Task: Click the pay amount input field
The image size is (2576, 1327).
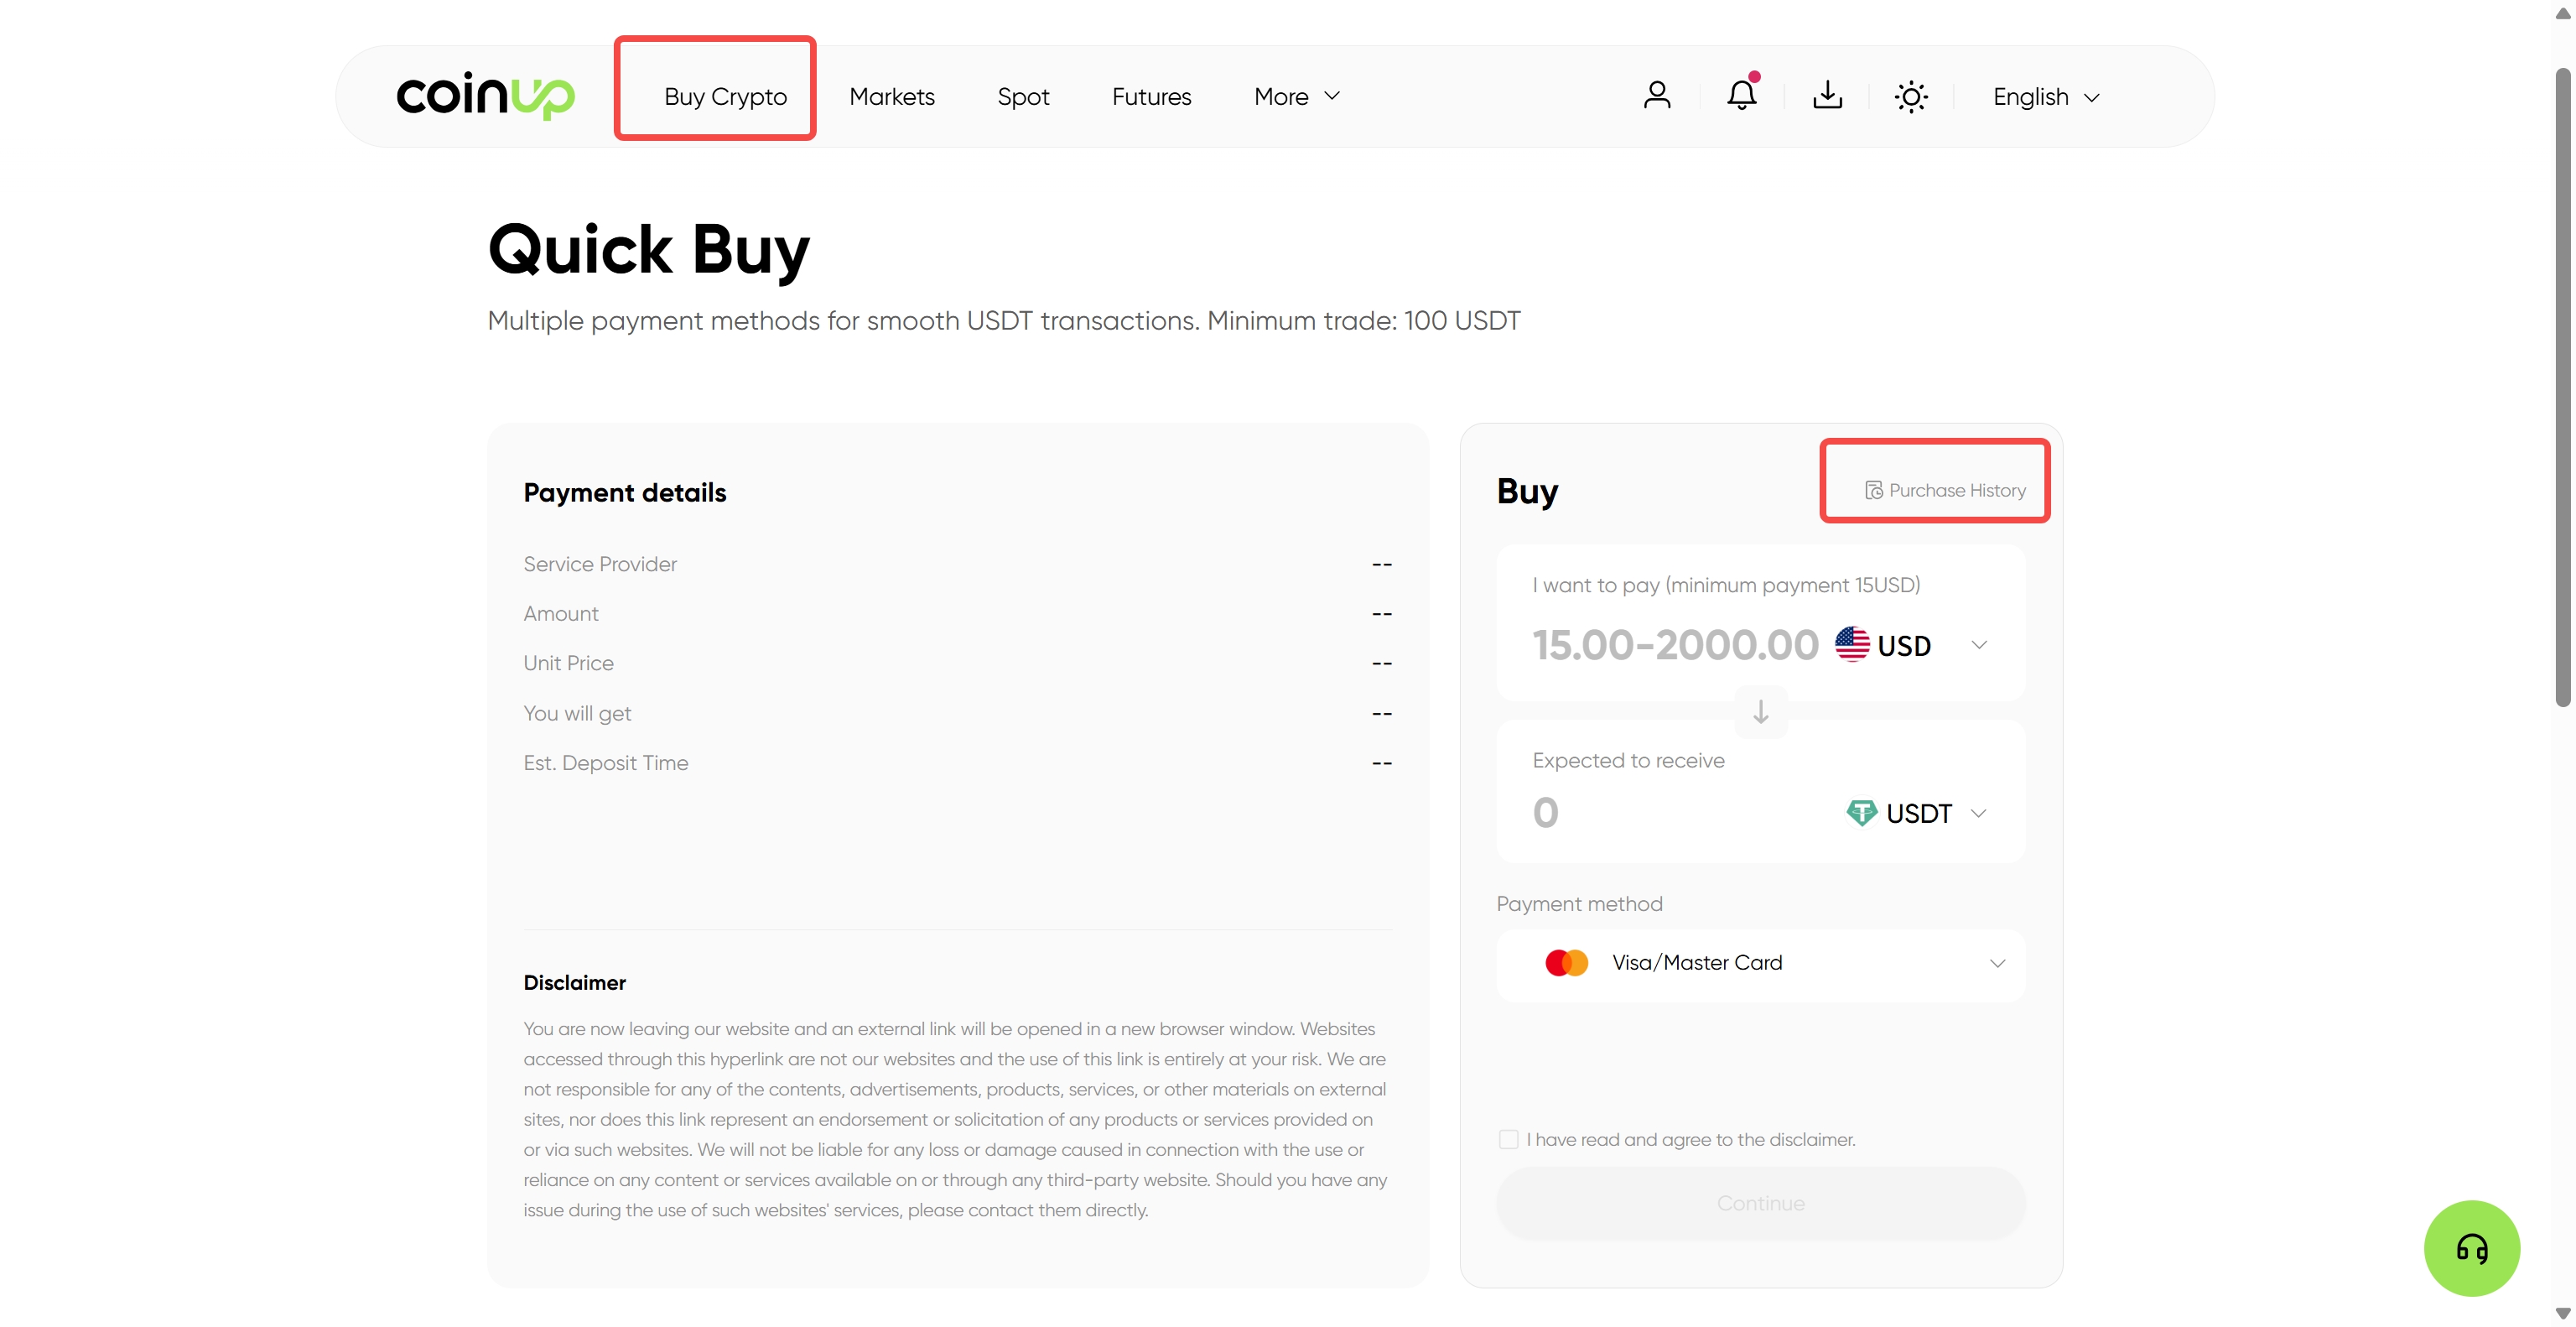Action: point(1675,645)
